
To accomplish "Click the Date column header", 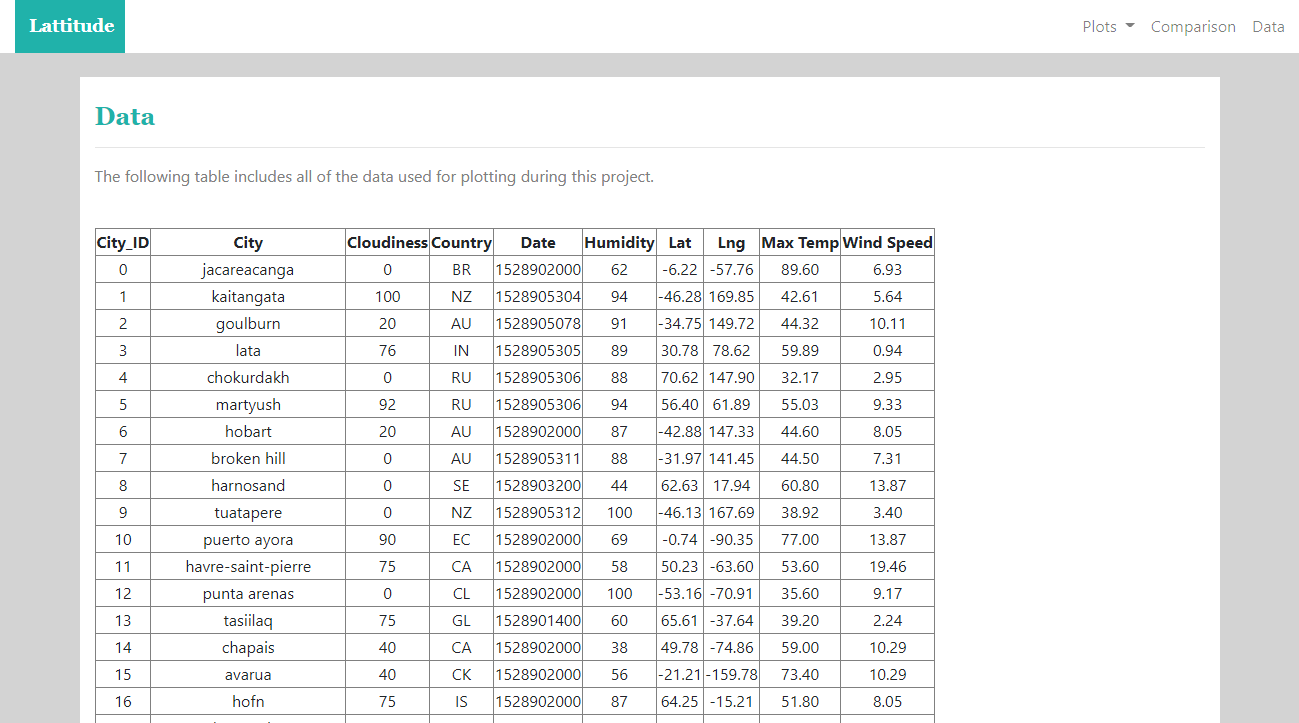I will click(x=538, y=242).
